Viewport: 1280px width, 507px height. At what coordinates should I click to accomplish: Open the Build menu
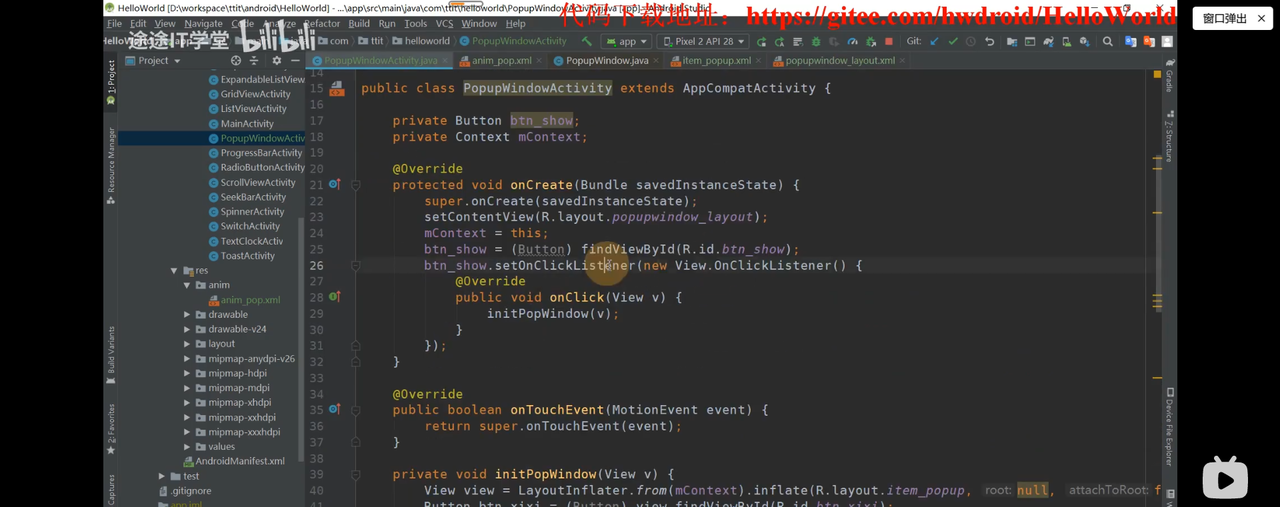point(359,24)
